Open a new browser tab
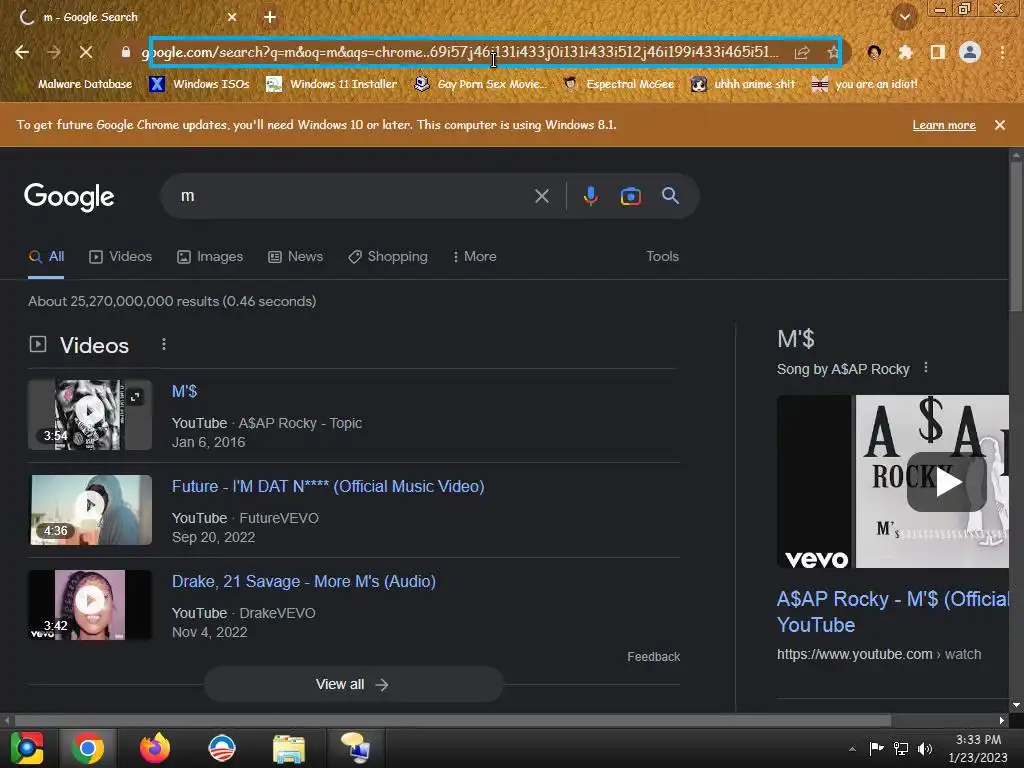Viewport: 1024px width, 768px height. (270, 18)
